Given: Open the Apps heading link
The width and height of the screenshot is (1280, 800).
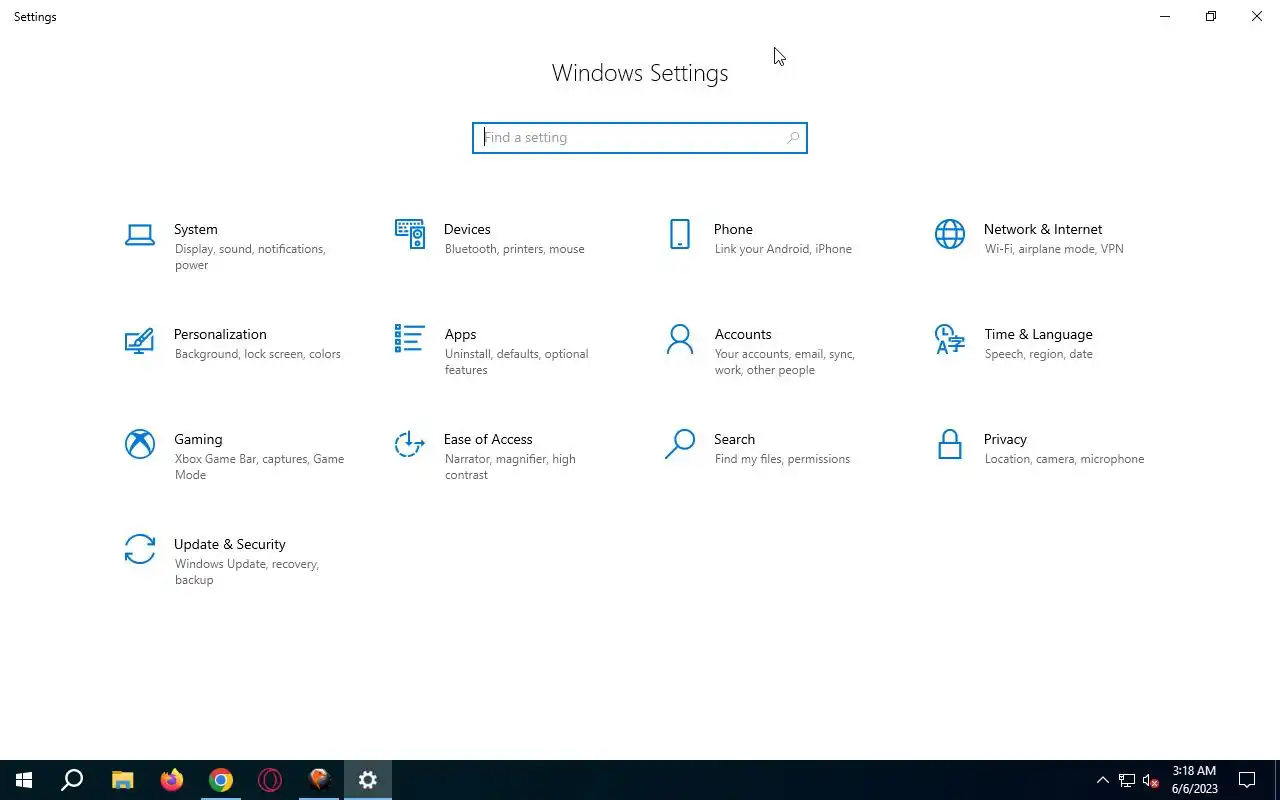Looking at the screenshot, I should (460, 334).
